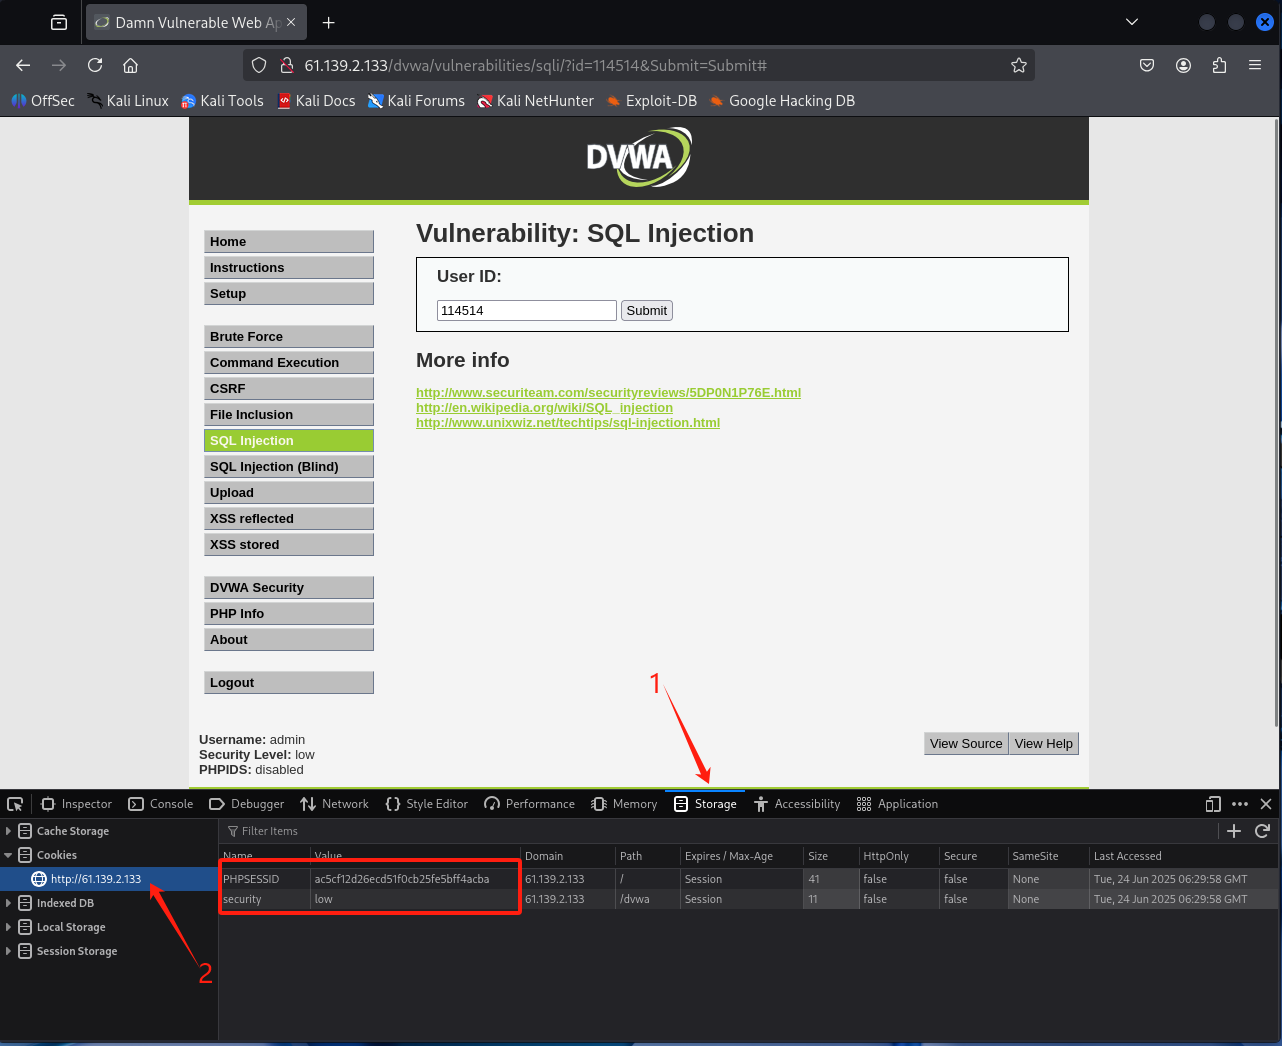This screenshot has width=1282, height=1046.
Task: Switch to the Performance tab
Action: pos(530,804)
